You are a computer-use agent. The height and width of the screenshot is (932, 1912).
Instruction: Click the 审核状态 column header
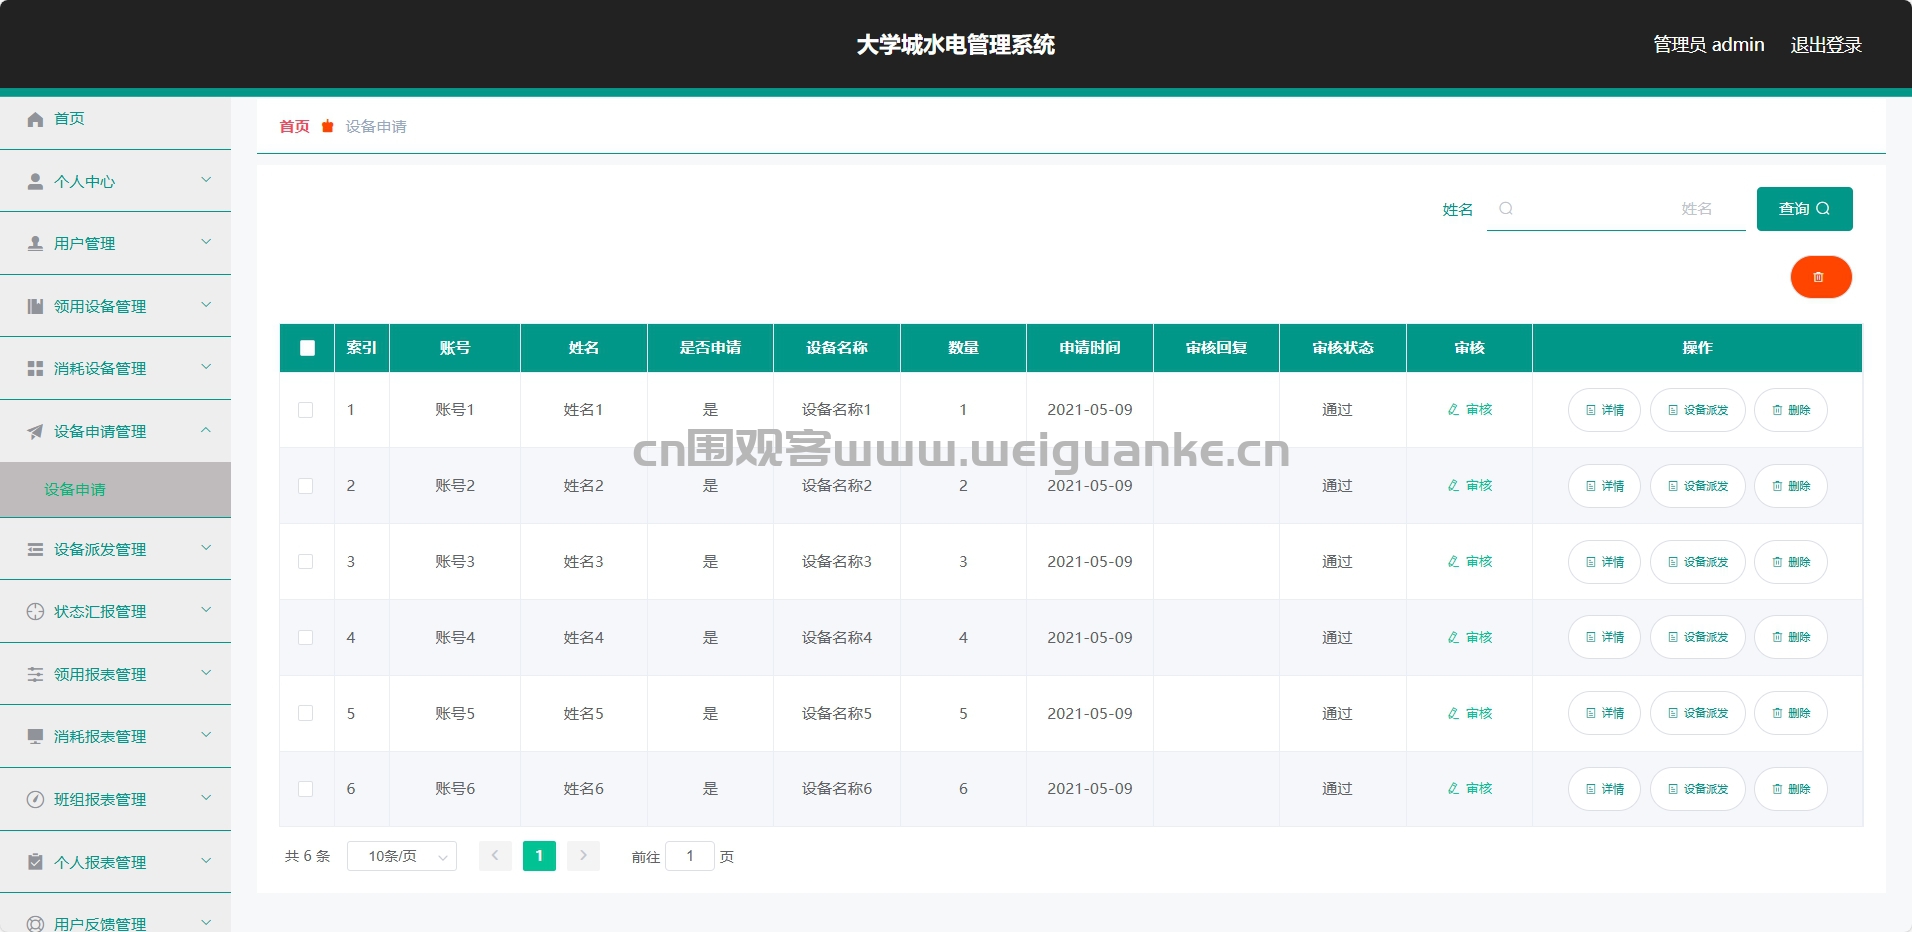[1342, 348]
